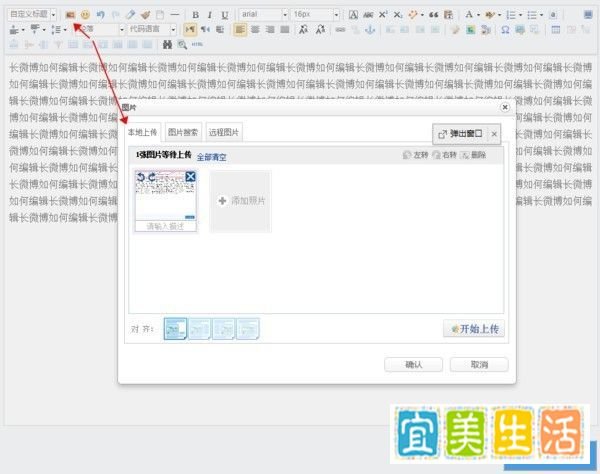Insert a blockquote
Image resolution: width=600 pixels, height=474 pixels.
coord(434,15)
